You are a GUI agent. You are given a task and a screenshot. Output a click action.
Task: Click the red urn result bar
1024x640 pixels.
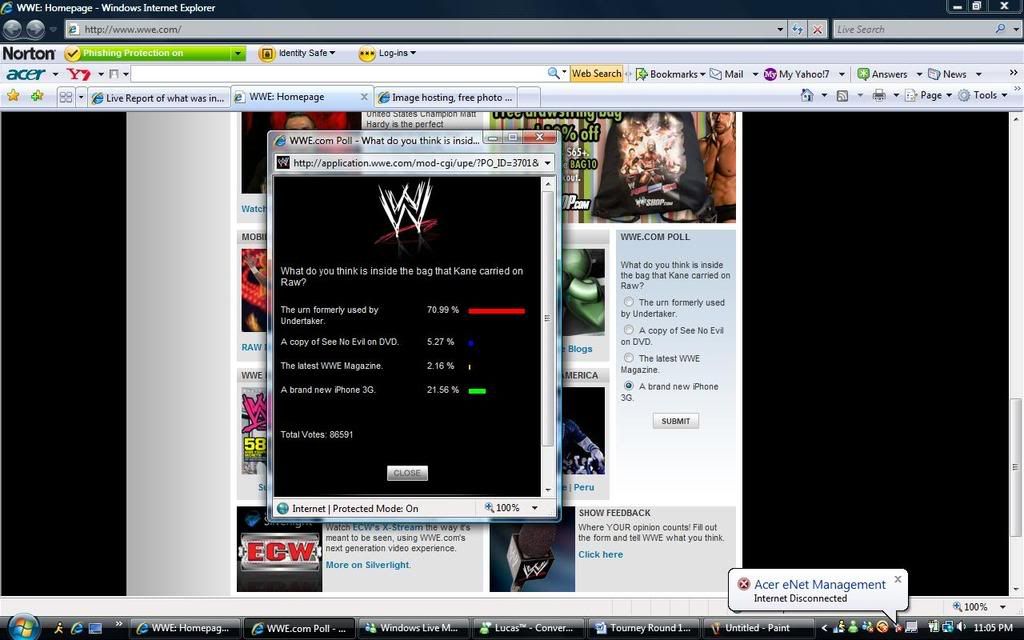(x=496, y=311)
